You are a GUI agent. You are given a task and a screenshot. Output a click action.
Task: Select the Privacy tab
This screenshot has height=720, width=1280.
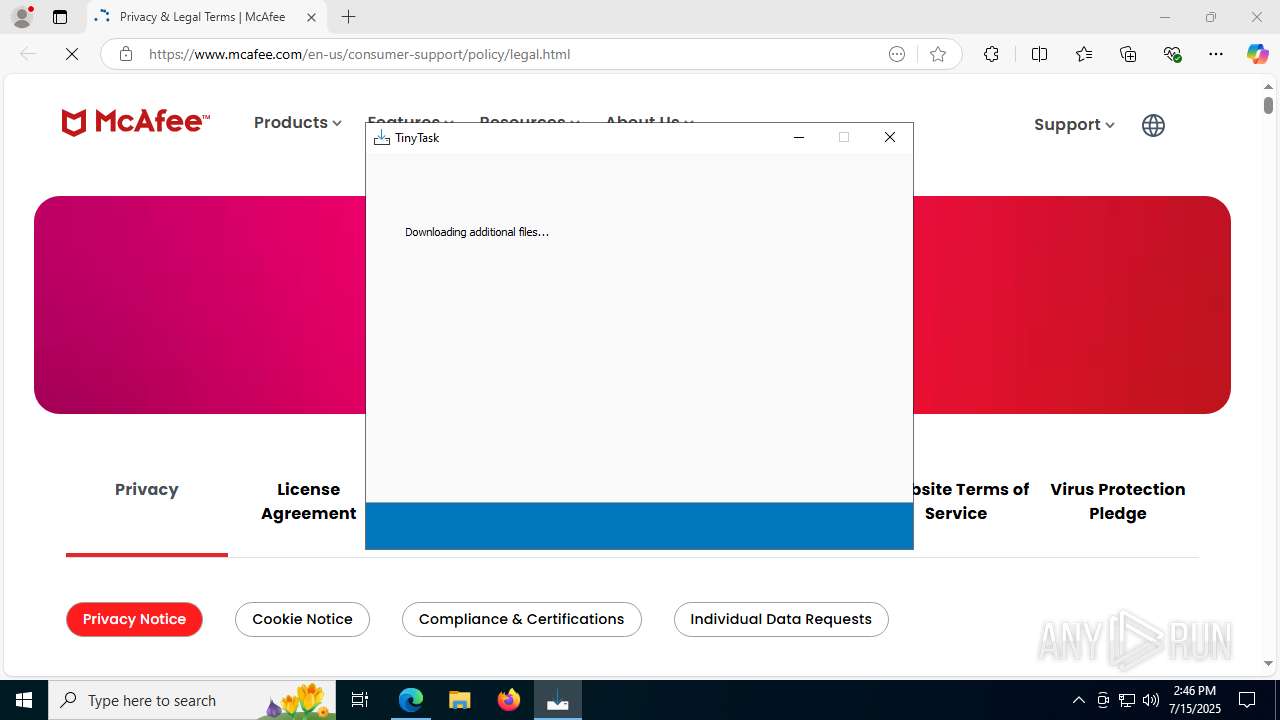(x=147, y=489)
